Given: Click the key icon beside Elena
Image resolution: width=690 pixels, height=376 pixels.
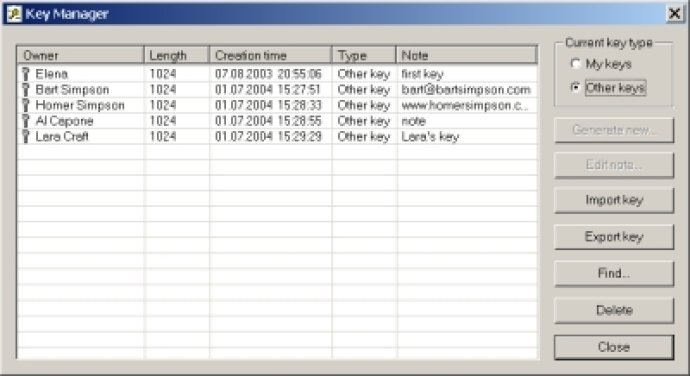Looking at the screenshot, I should point(26,74).
